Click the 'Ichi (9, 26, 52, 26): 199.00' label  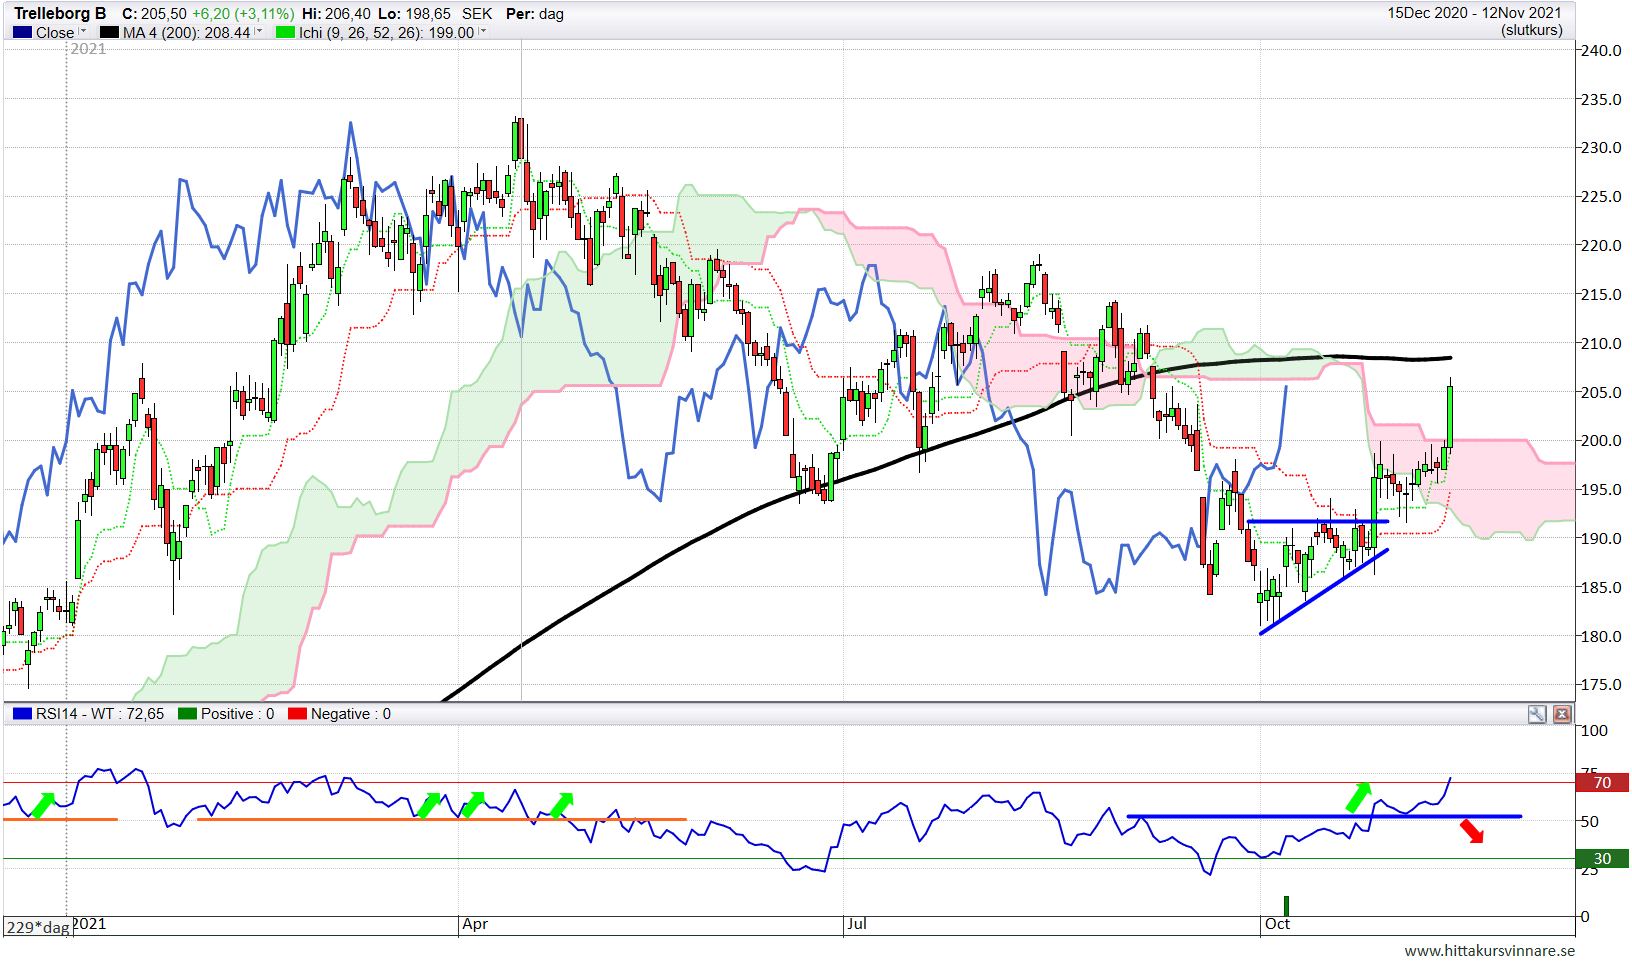coord(386,33)
